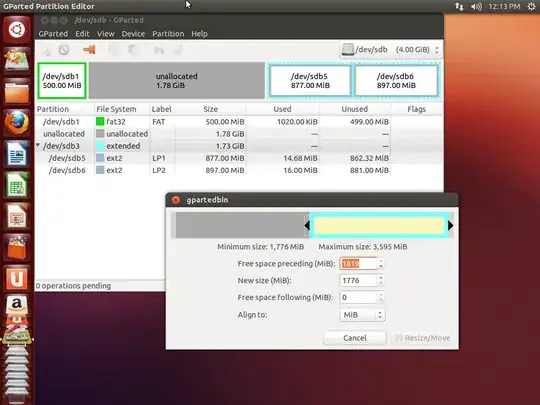
Task: Open the Files manager in the dock
Action: click(17, 92)
